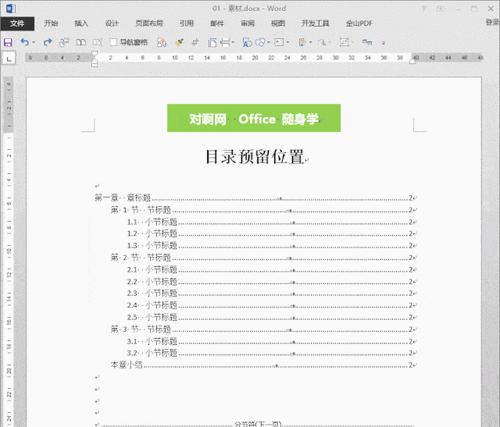The image size is (500, 427).
Task: Toggle the 导航窗格 checkbox
Action: pyautogui.click(x=113, y=42)
